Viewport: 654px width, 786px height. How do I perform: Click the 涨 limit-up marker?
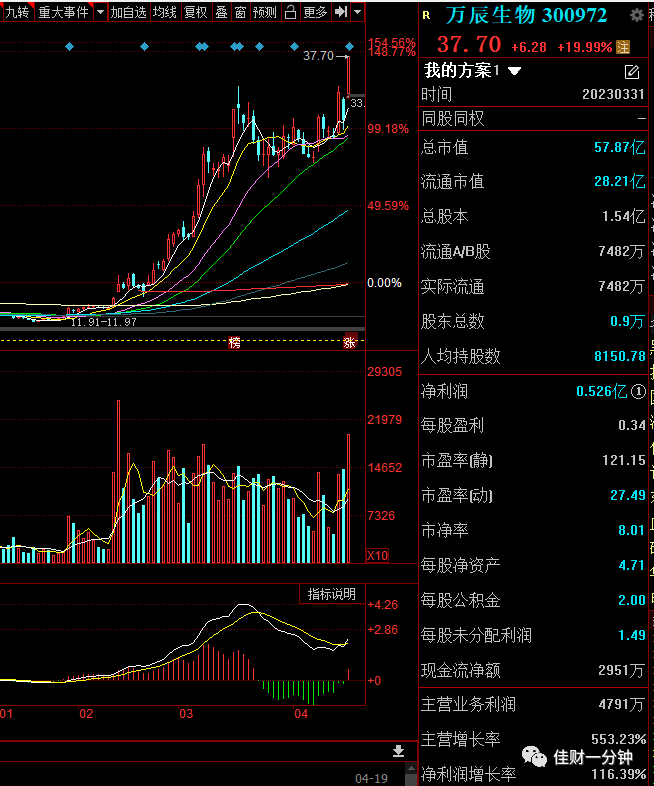[350, 342]
